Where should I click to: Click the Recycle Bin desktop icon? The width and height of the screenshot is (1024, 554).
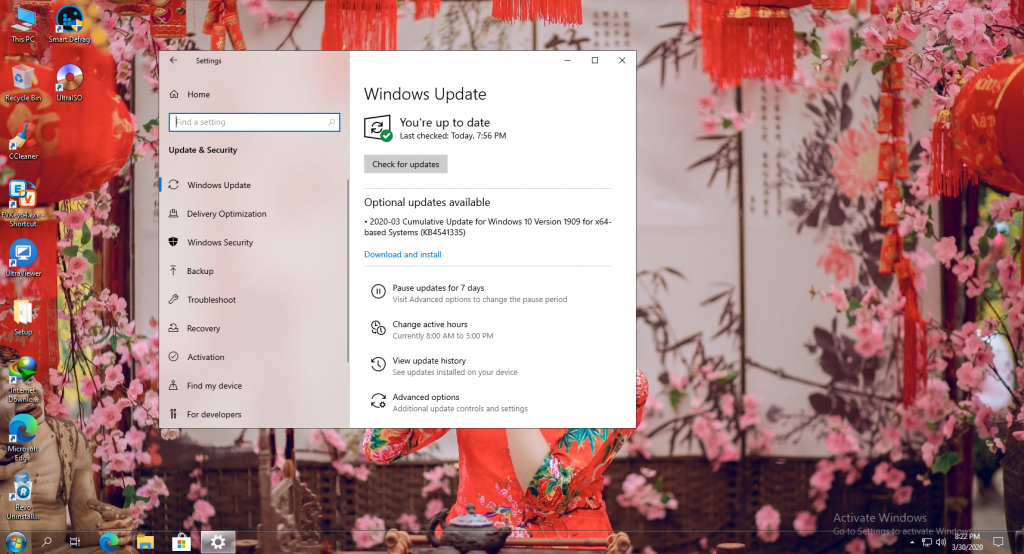click(x=23, y=83)
